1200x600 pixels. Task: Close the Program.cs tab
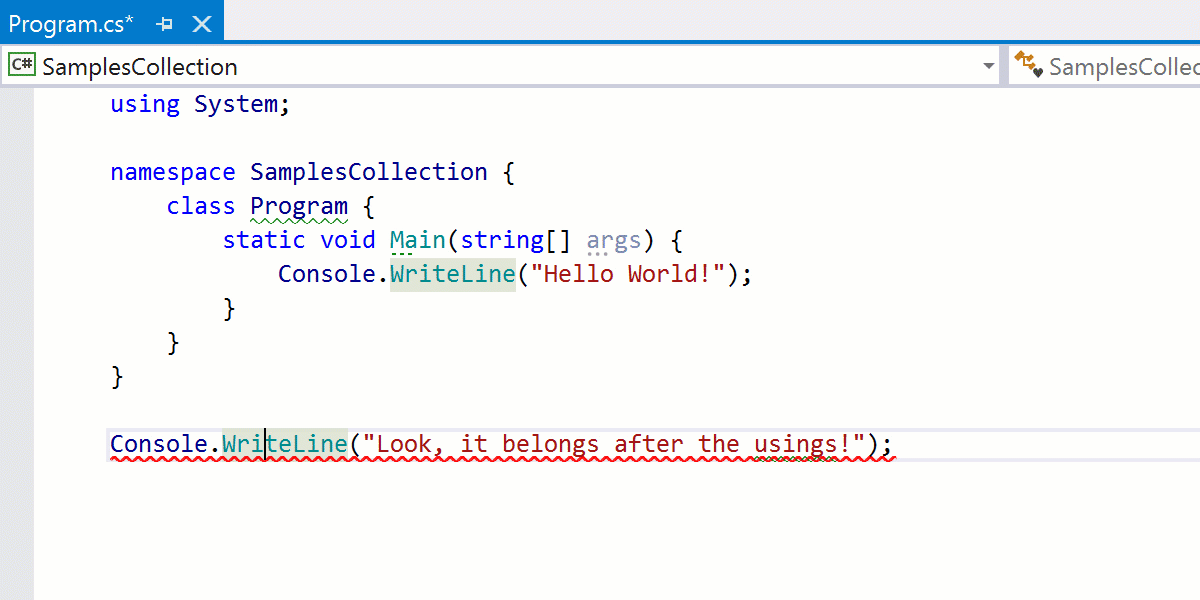(x=202, y=24)
